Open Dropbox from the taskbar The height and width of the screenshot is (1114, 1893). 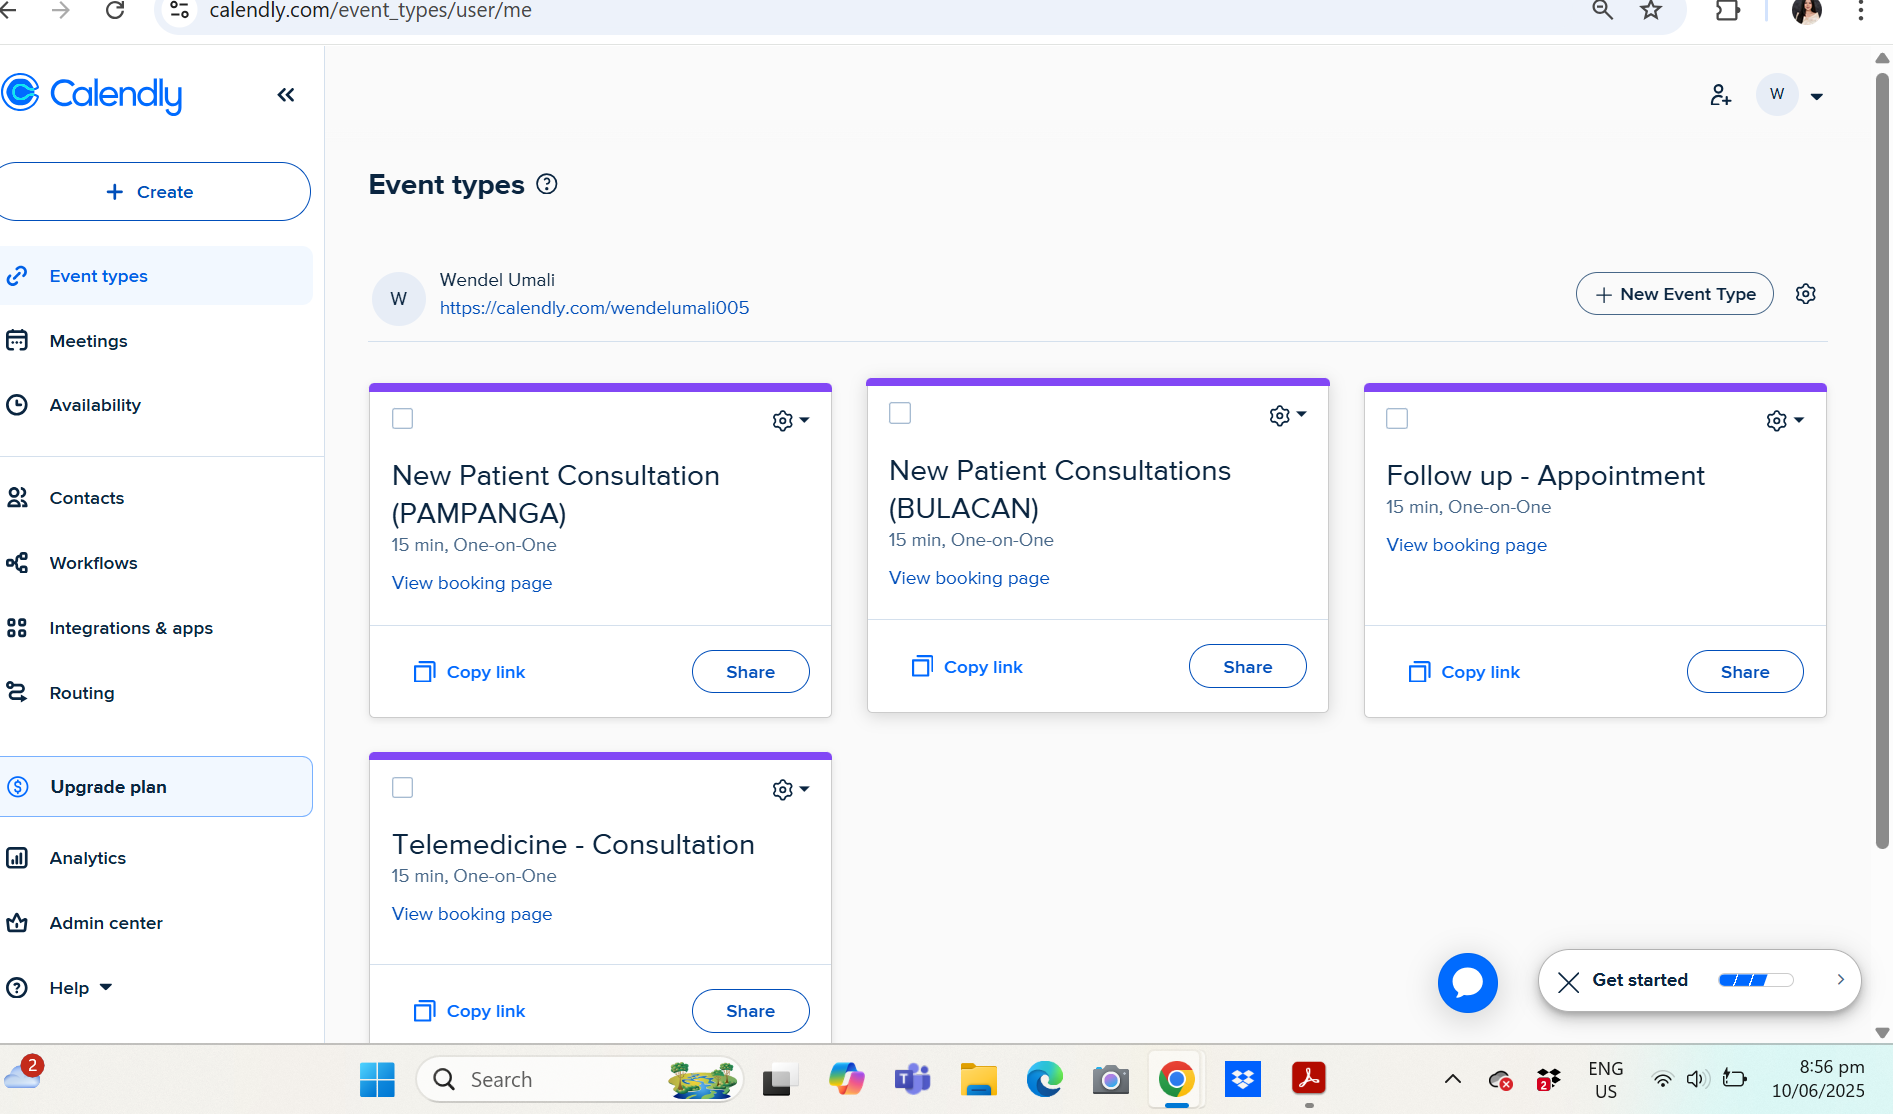tap(1243, 1080)
